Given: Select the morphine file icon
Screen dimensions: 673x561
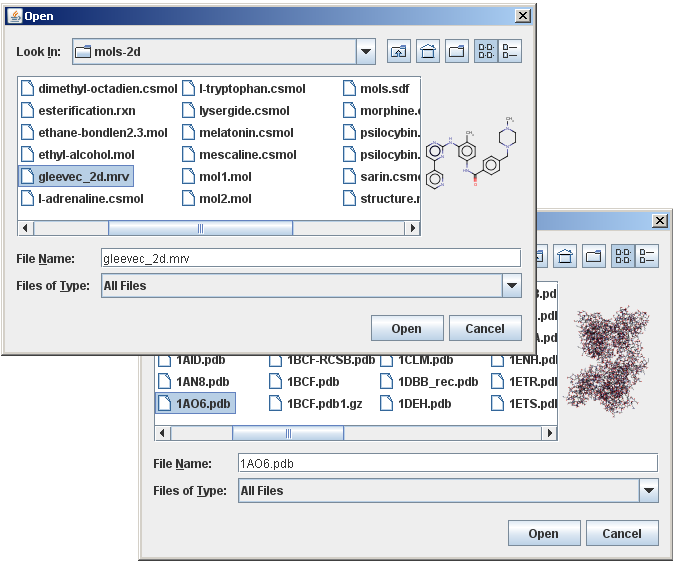Looking at the screenshot, I should click(350, 110).
